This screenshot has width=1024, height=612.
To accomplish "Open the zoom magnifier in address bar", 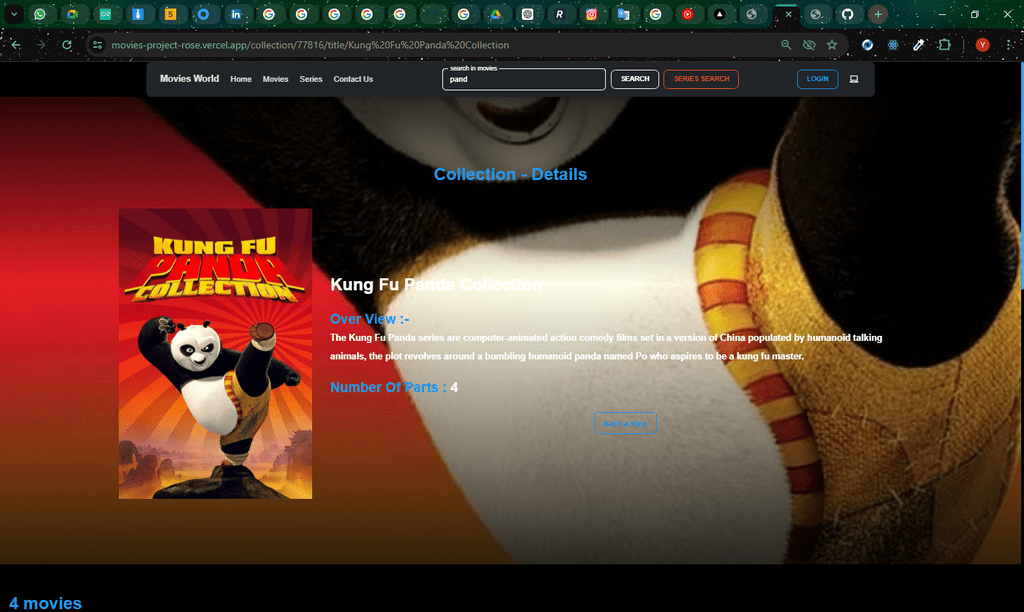I will (x=786, y=45).
